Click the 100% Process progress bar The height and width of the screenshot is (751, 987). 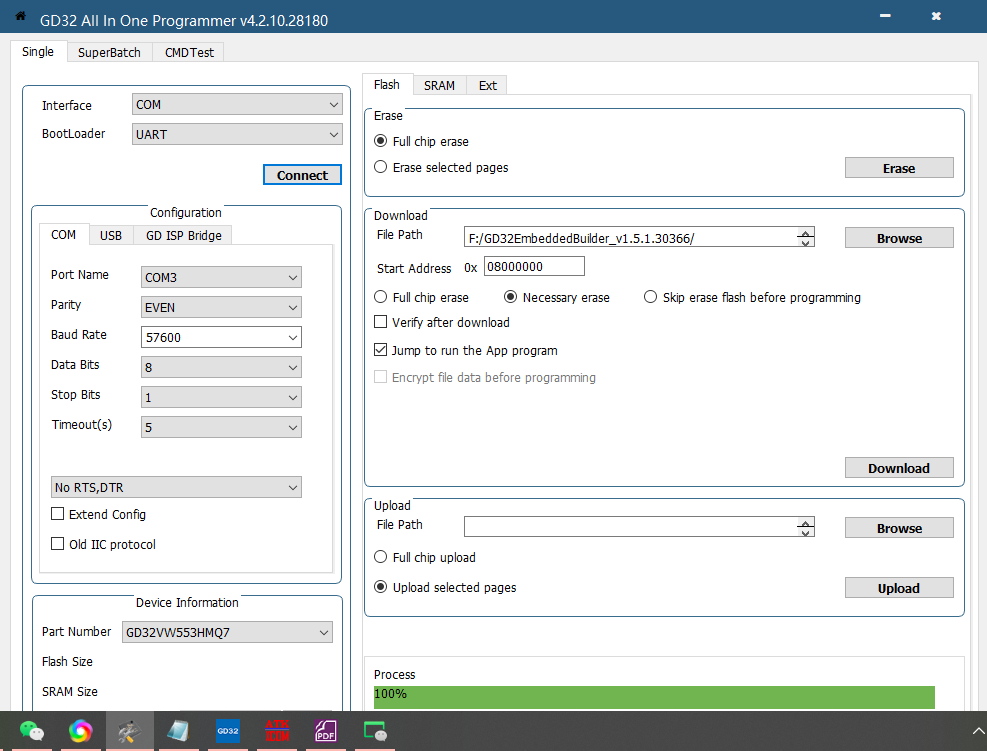click(654, 696)
